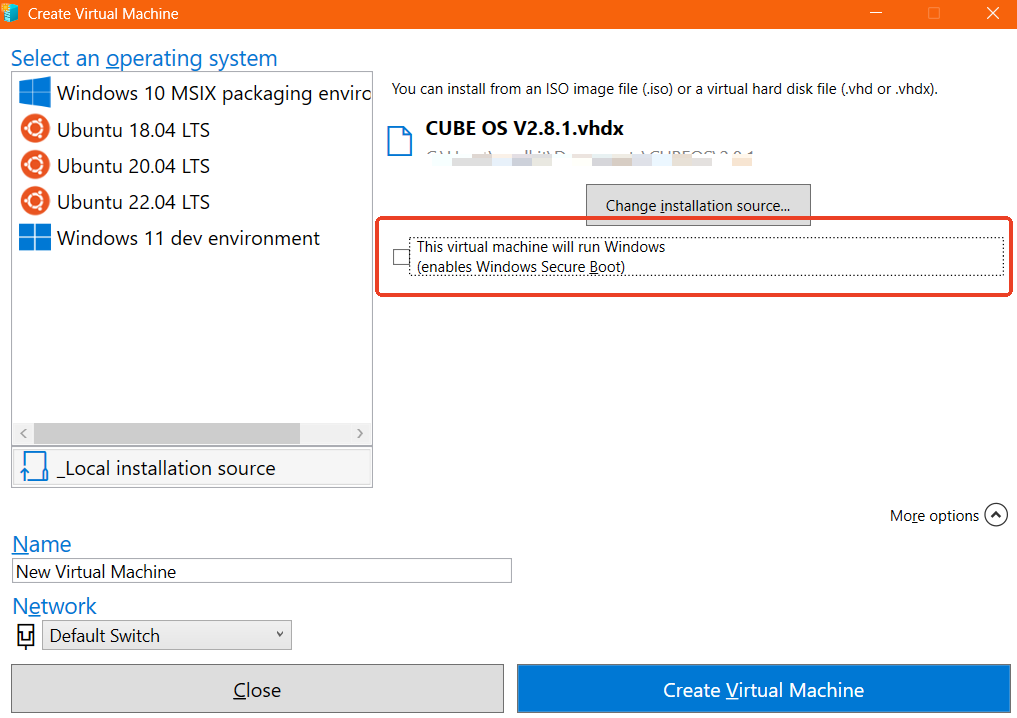Click the CUBE OS vhdx file icon

click(x=400, y=141)
